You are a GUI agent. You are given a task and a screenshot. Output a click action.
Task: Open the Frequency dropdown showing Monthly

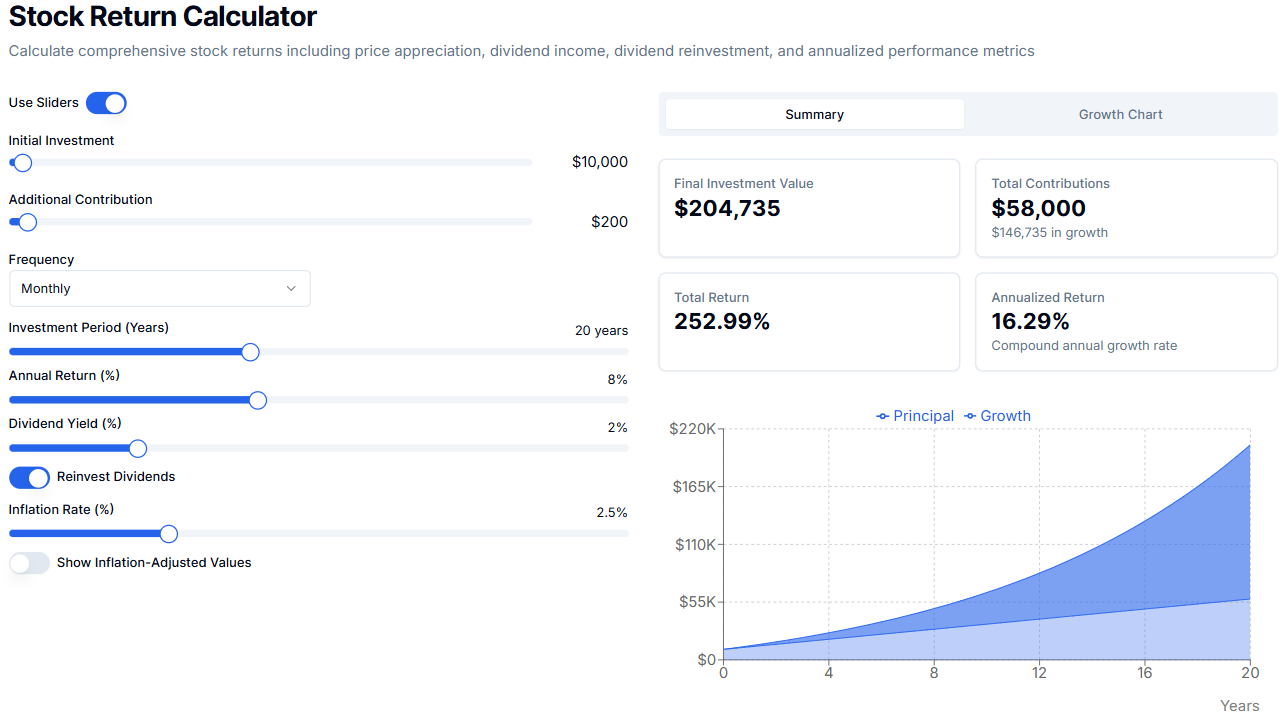[160, 288]
